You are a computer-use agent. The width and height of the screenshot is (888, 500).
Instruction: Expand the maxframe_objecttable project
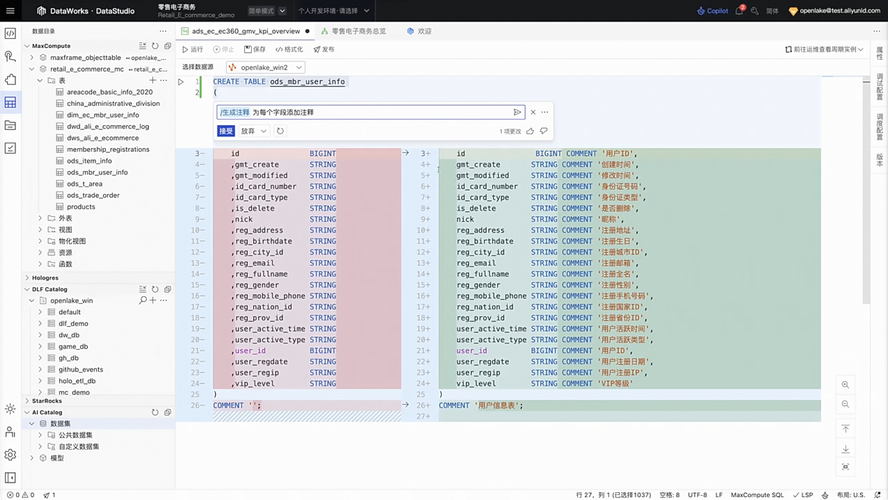(x=32, y=58)
